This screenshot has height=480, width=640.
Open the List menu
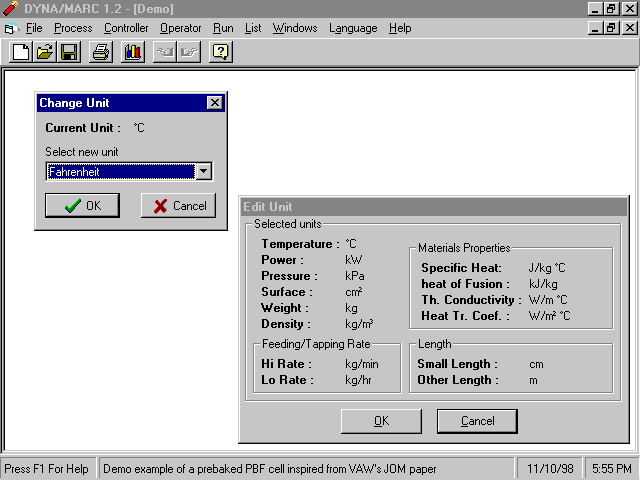pos(253,28)
